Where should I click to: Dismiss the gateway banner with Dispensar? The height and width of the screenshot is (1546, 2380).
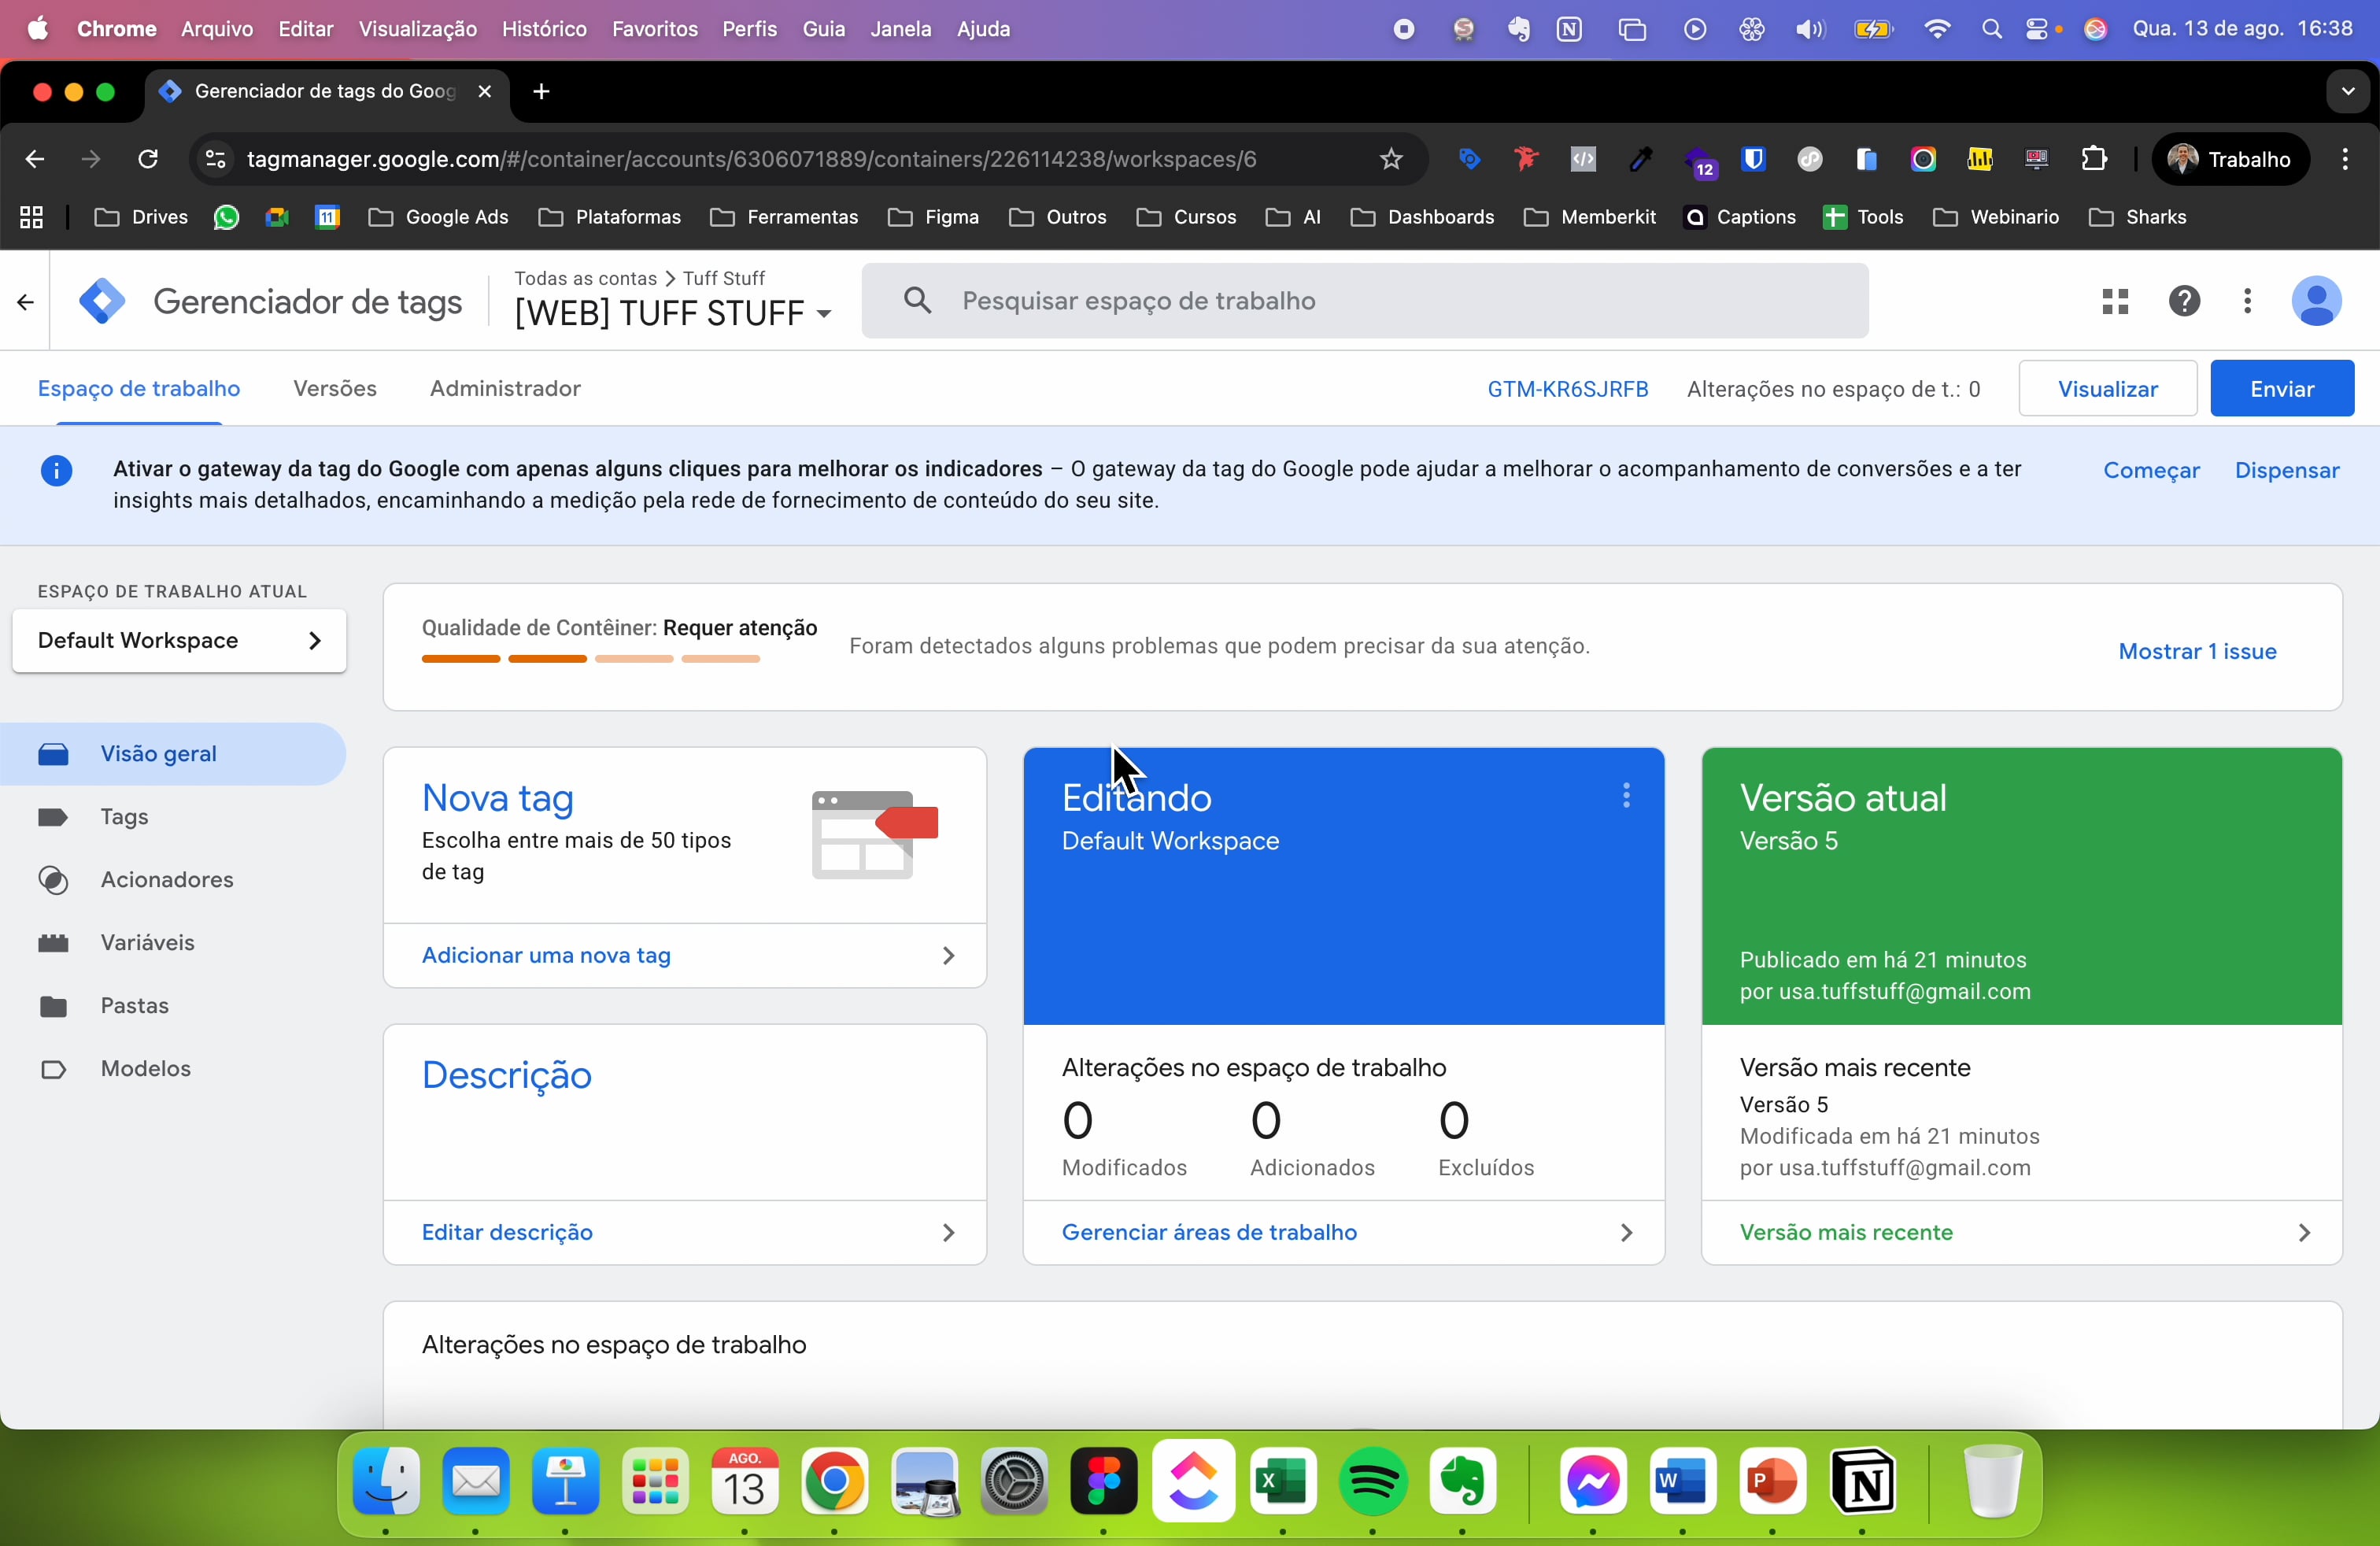(2287, 470)
